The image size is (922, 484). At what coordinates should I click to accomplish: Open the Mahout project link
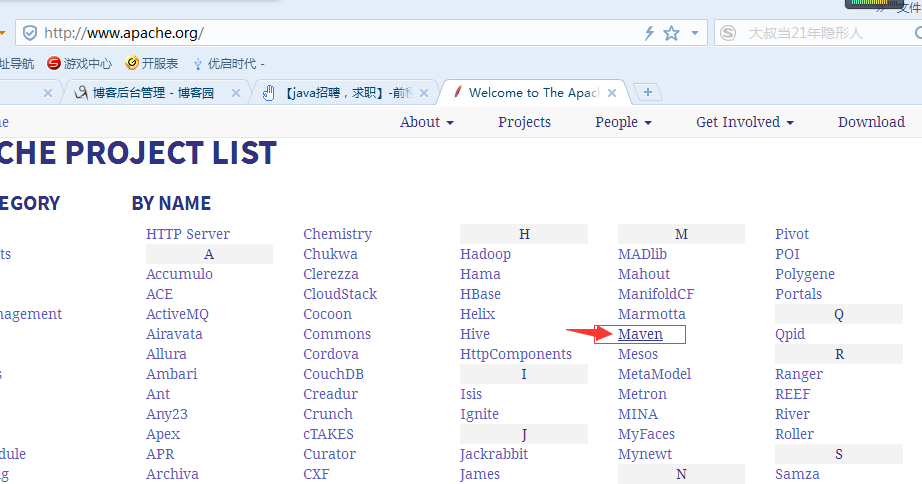[x=644, y=274]
